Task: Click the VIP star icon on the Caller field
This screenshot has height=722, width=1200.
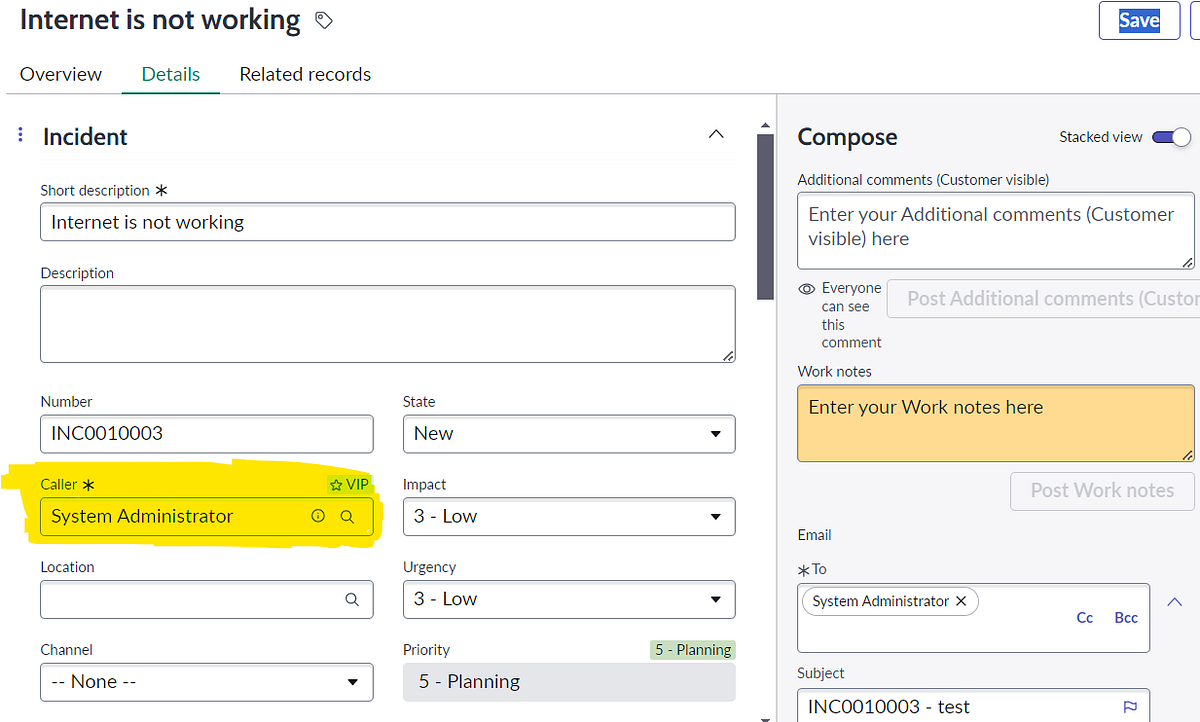Action: 334,484
